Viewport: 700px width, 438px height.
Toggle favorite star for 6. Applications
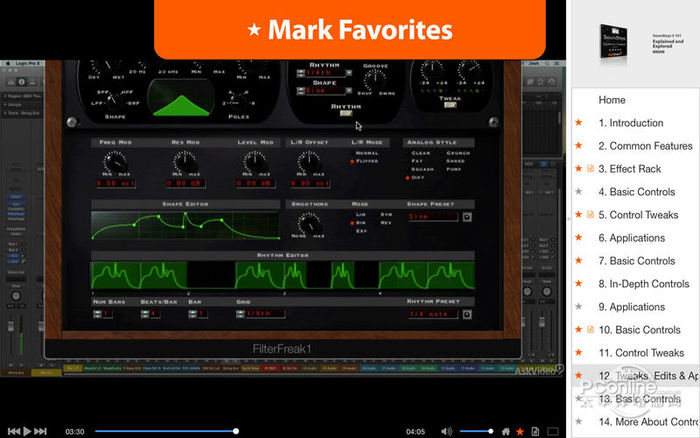(579, 238)
